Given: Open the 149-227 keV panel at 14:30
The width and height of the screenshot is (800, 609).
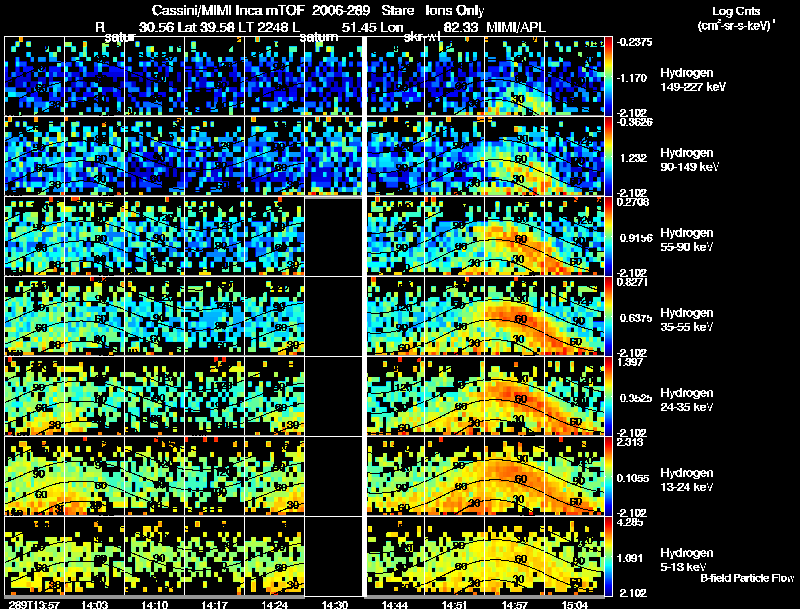Looking at the screenshot, I should [x=333, y=77].
